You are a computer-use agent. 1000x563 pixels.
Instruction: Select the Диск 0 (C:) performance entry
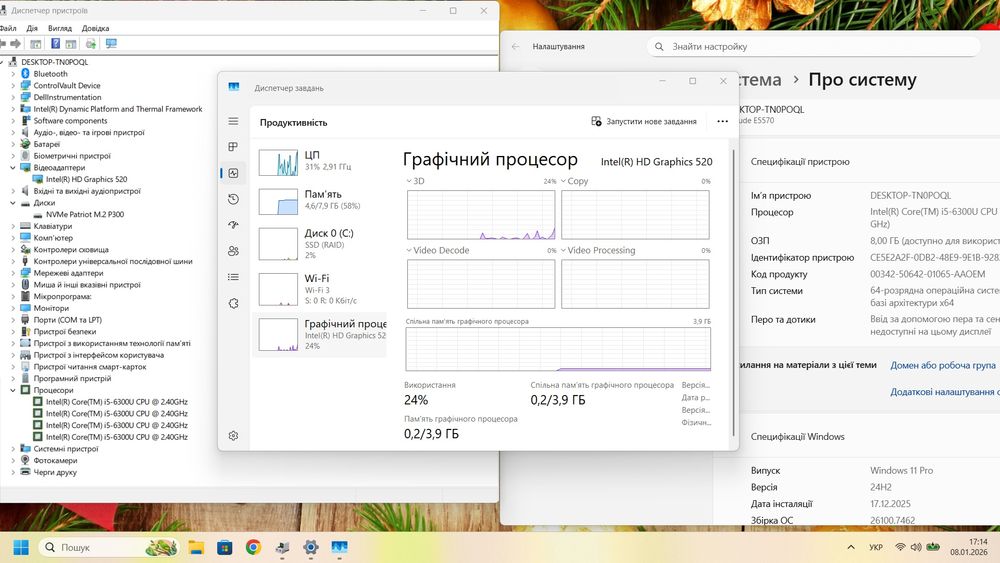pos(319,244)
